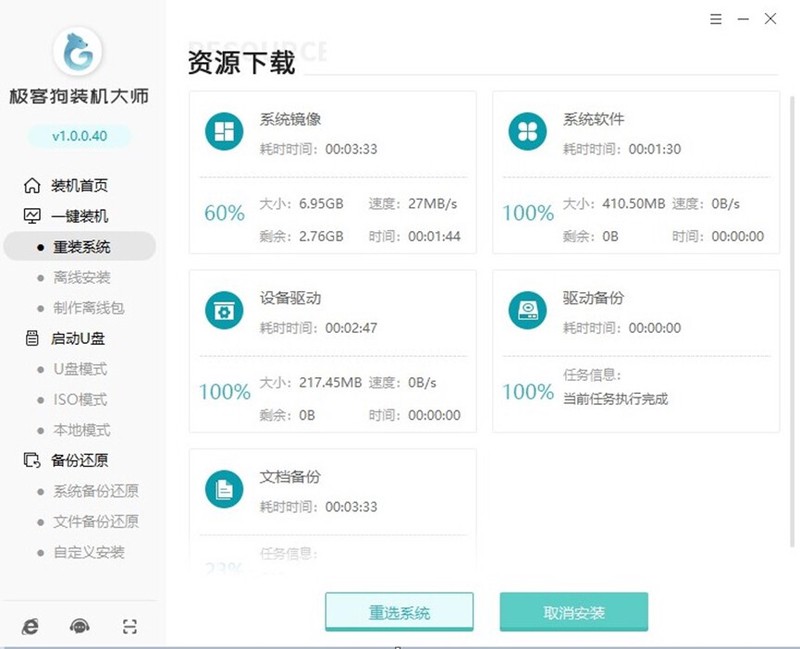Image resolution: width=800 pixels, height=649 pixels.
Task: Click 剩余 2.76GB value
Action: [x=321, y=236]
